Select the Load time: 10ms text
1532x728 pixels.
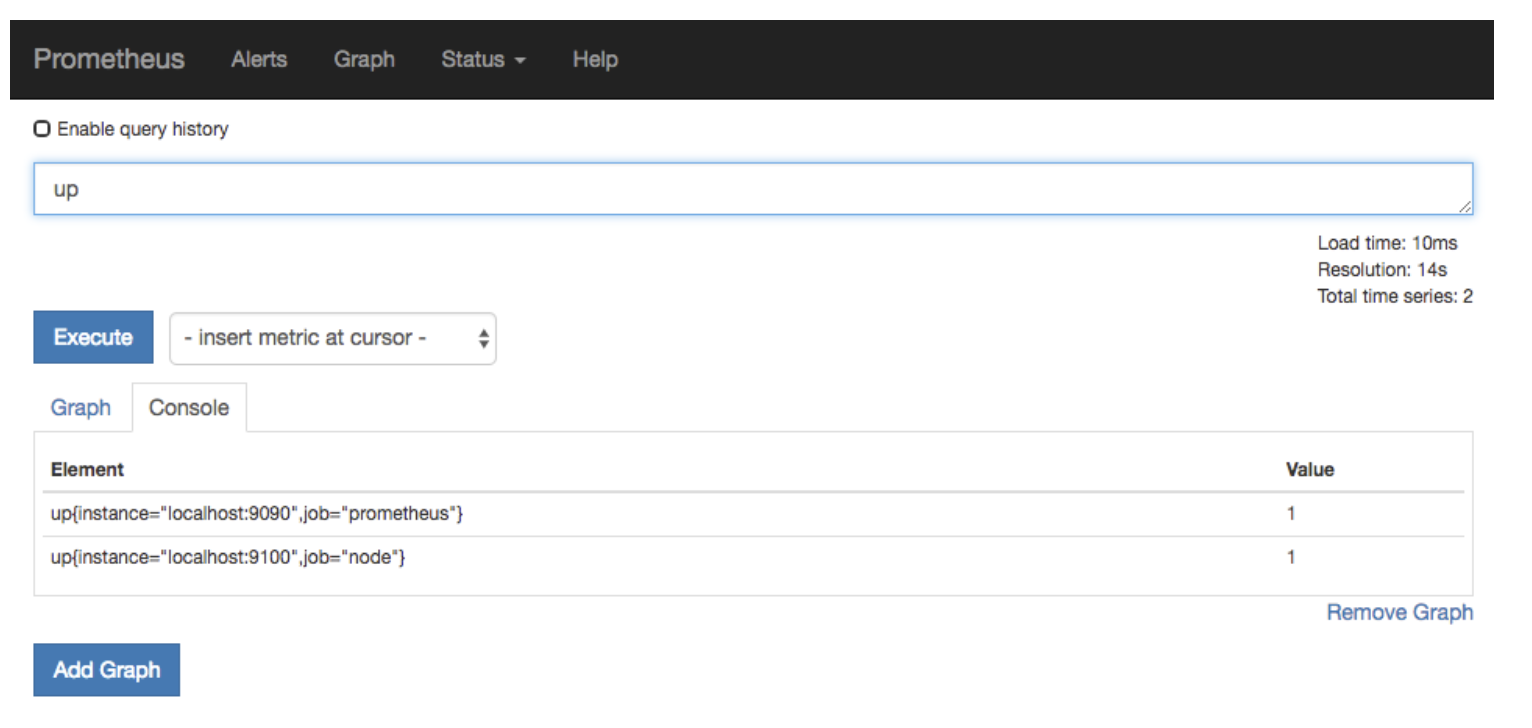pos(1388,243)
